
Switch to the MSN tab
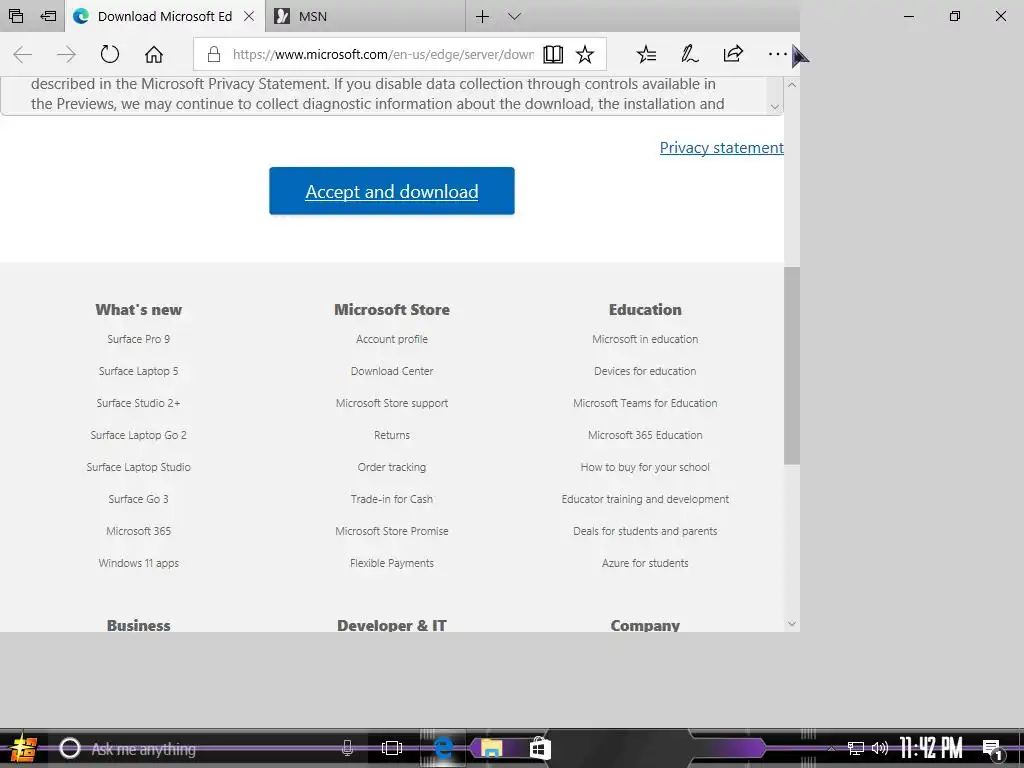click(366, 16)
